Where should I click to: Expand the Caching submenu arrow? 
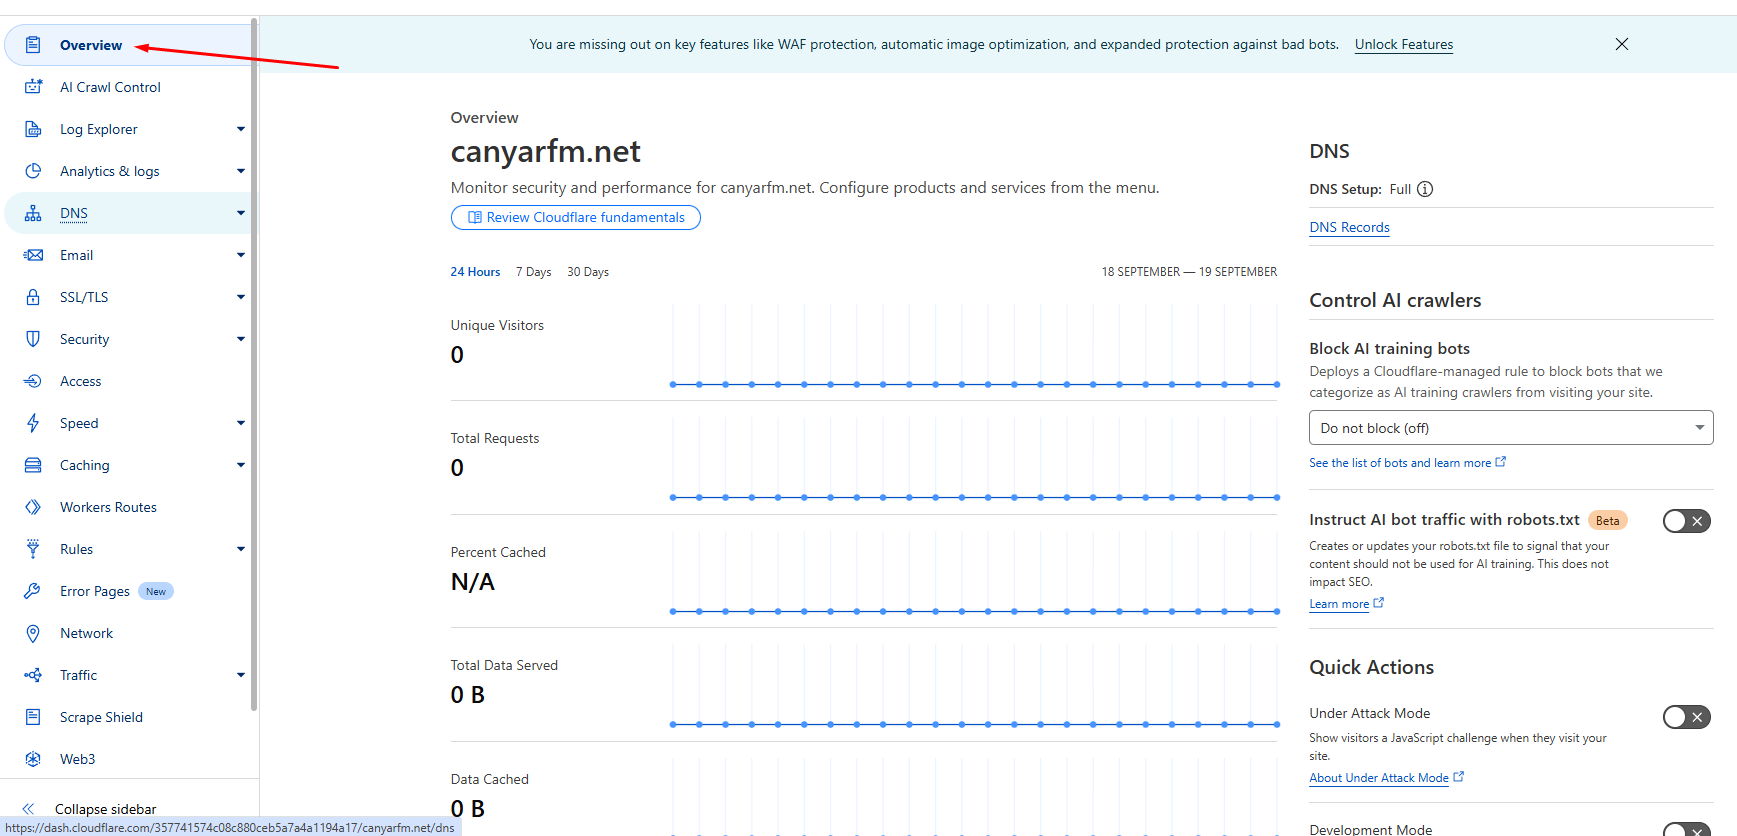point(241,465)
